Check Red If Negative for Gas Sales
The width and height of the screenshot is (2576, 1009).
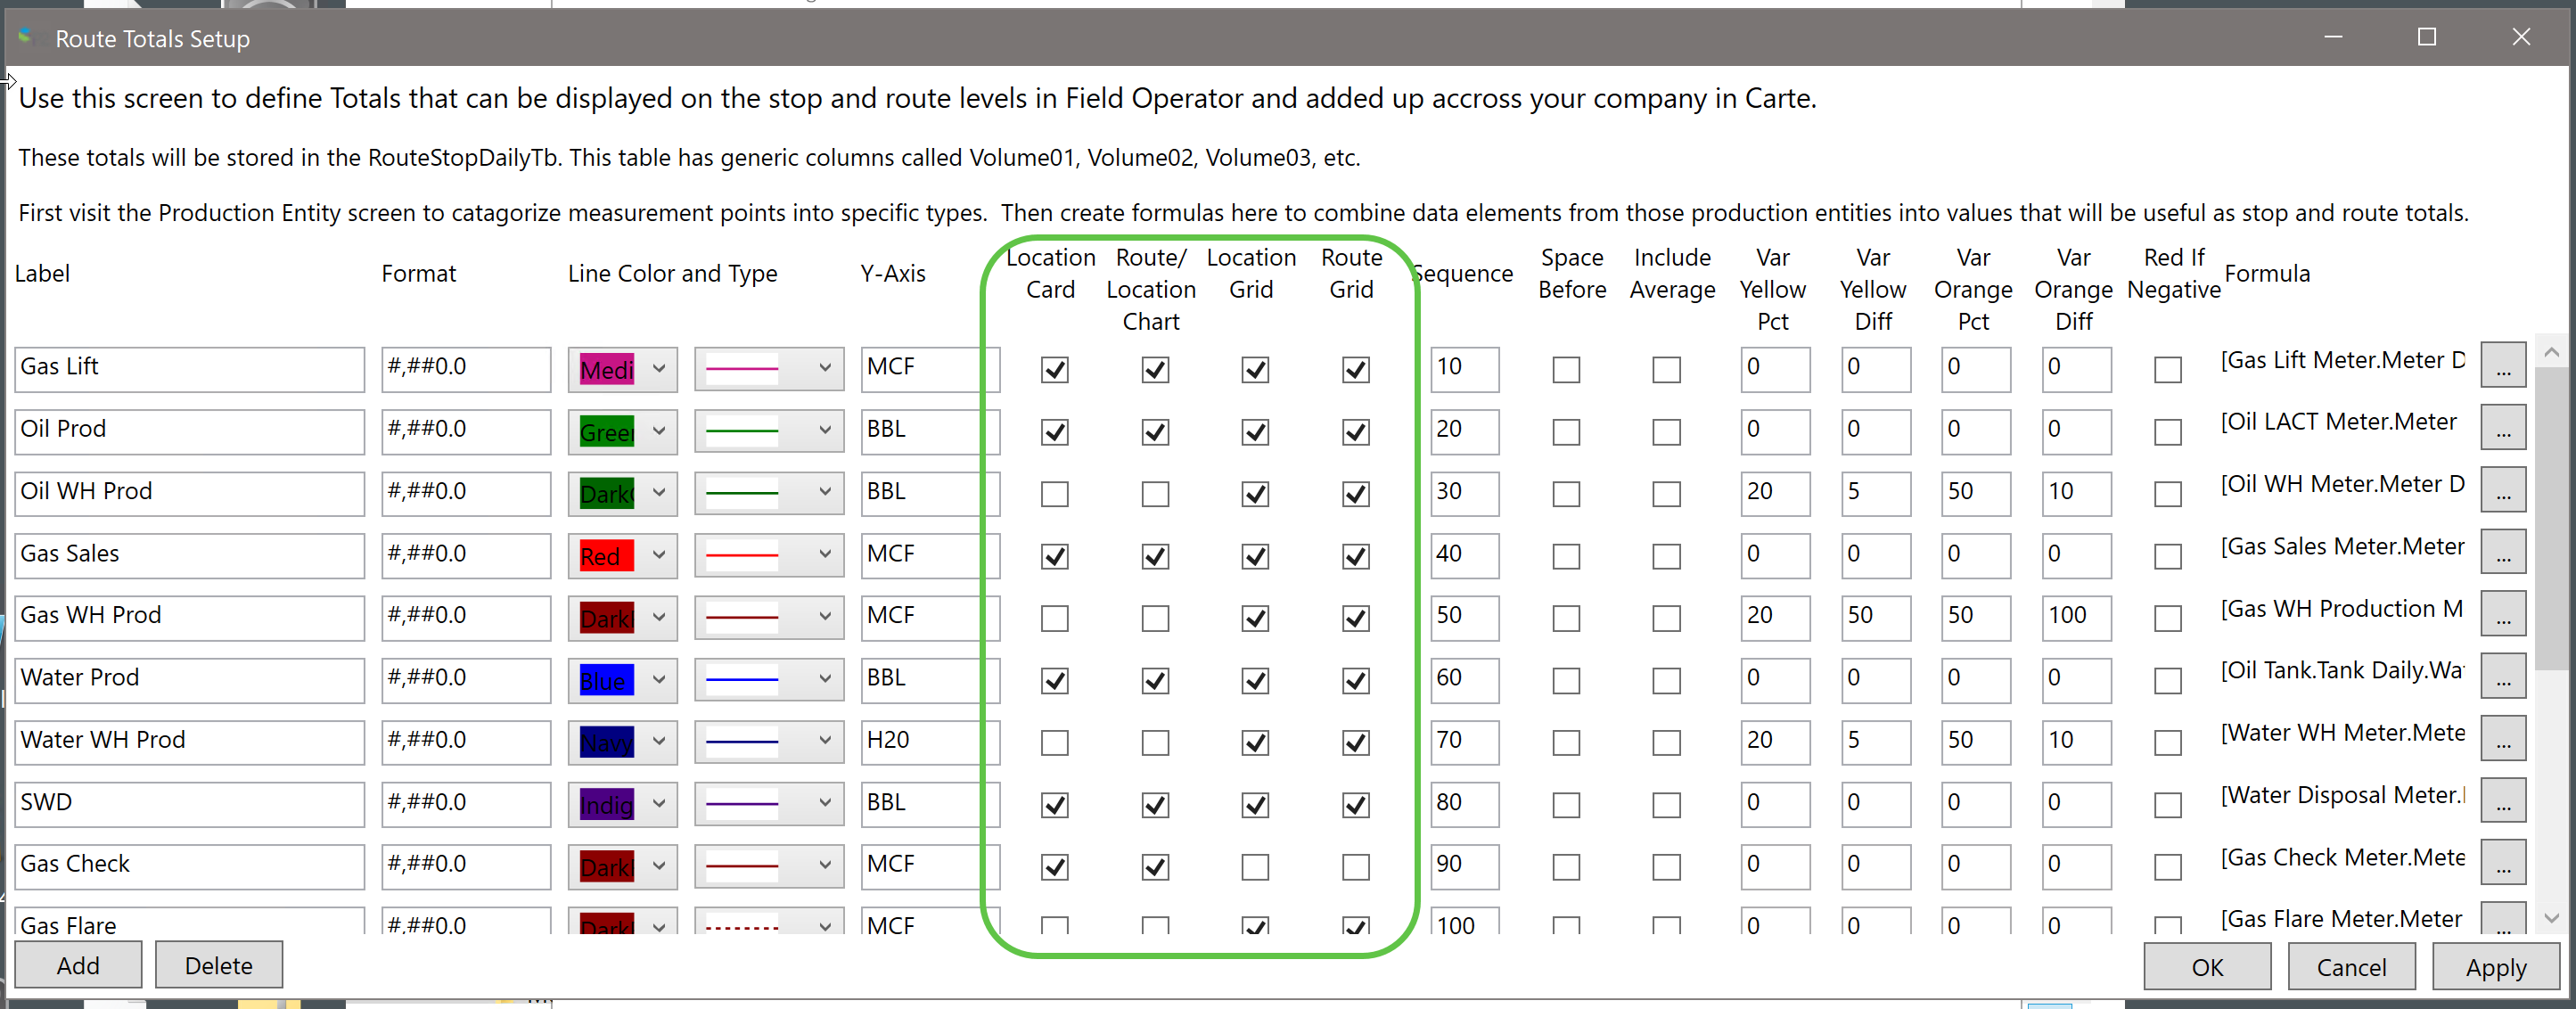[2167, 556]
